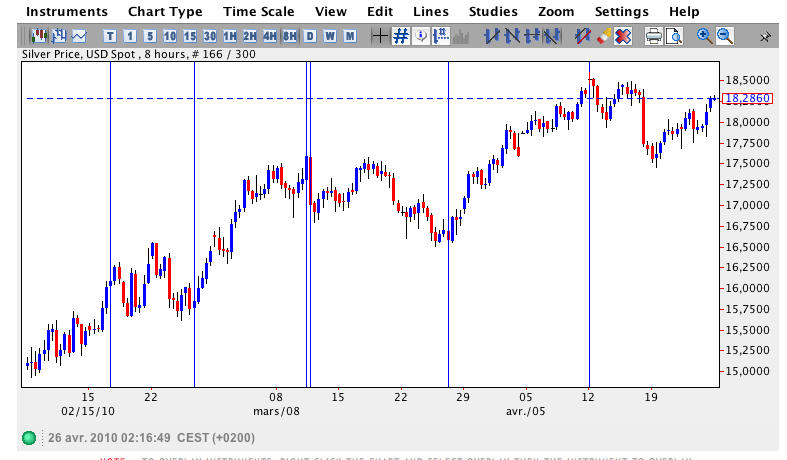This screenshot has height=460, width=787.
Task: Click the eraser tool icon
Action: point(603,36)
